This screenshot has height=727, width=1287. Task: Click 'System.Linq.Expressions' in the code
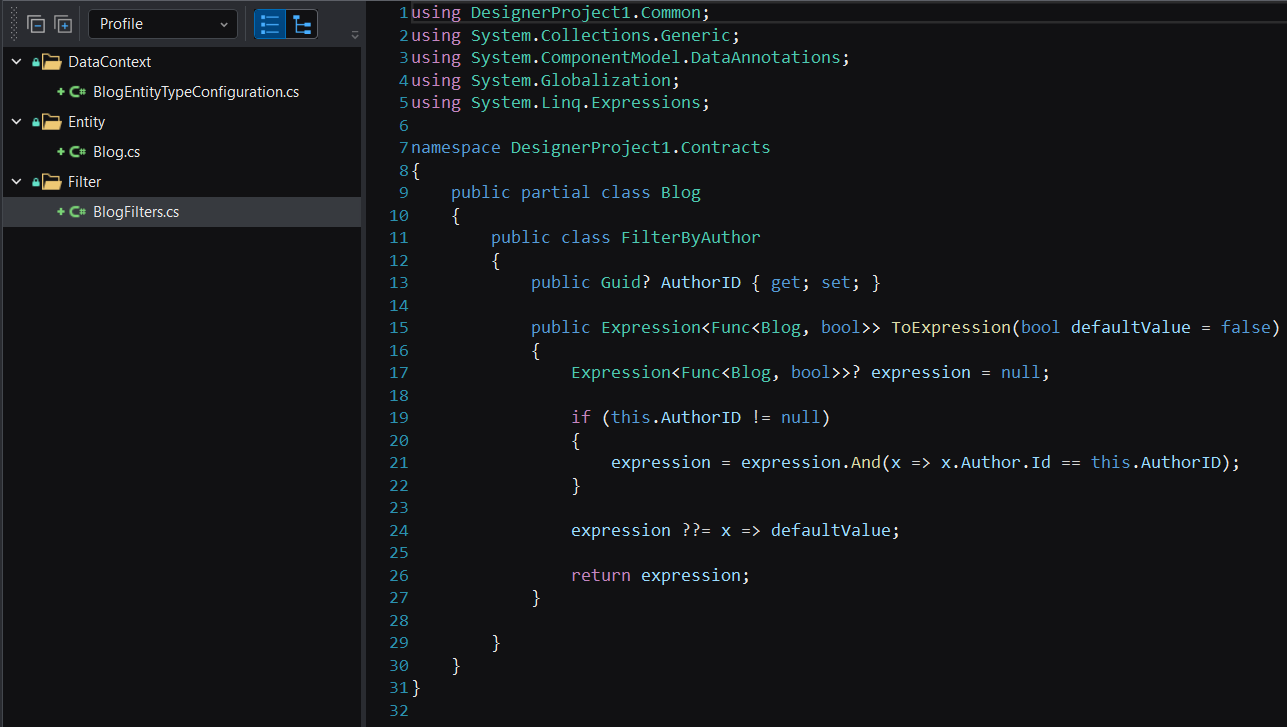click(586, 103)
